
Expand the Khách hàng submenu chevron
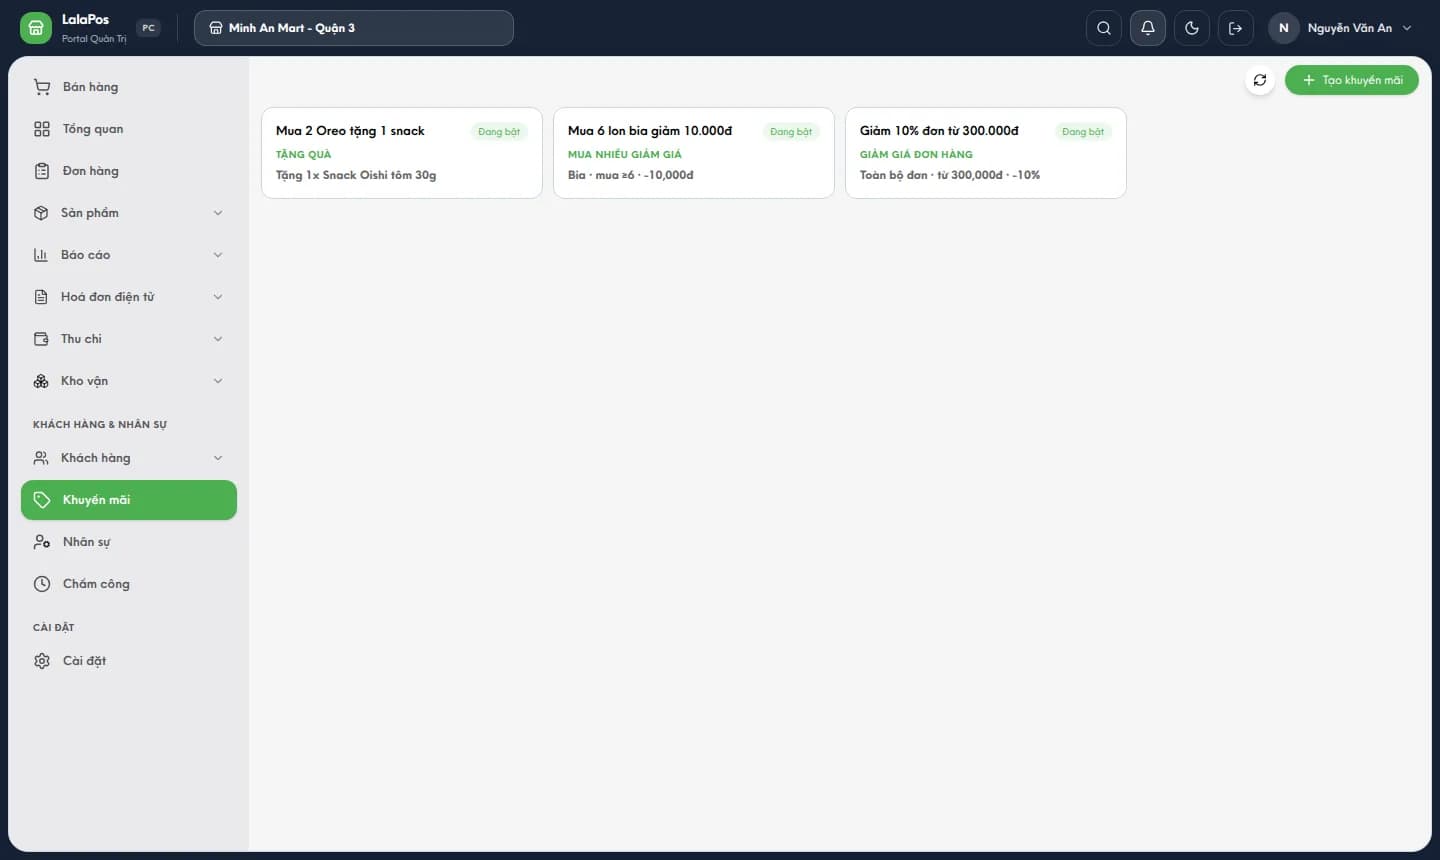[x=218, y=458]
